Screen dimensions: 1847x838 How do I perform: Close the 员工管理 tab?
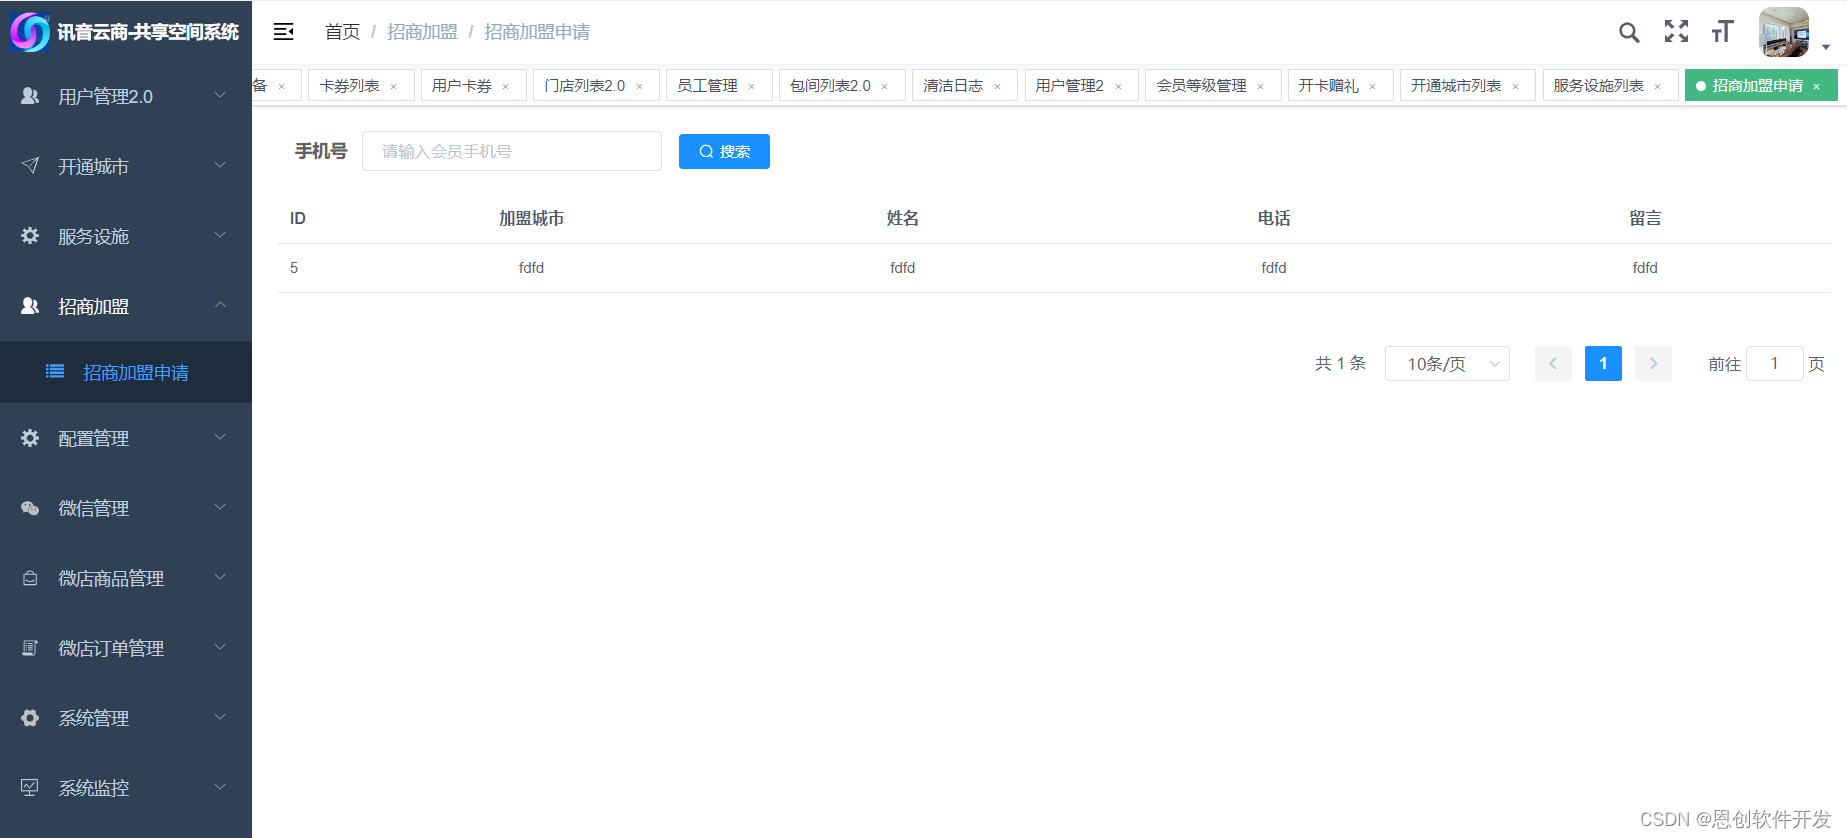(752, 86)
